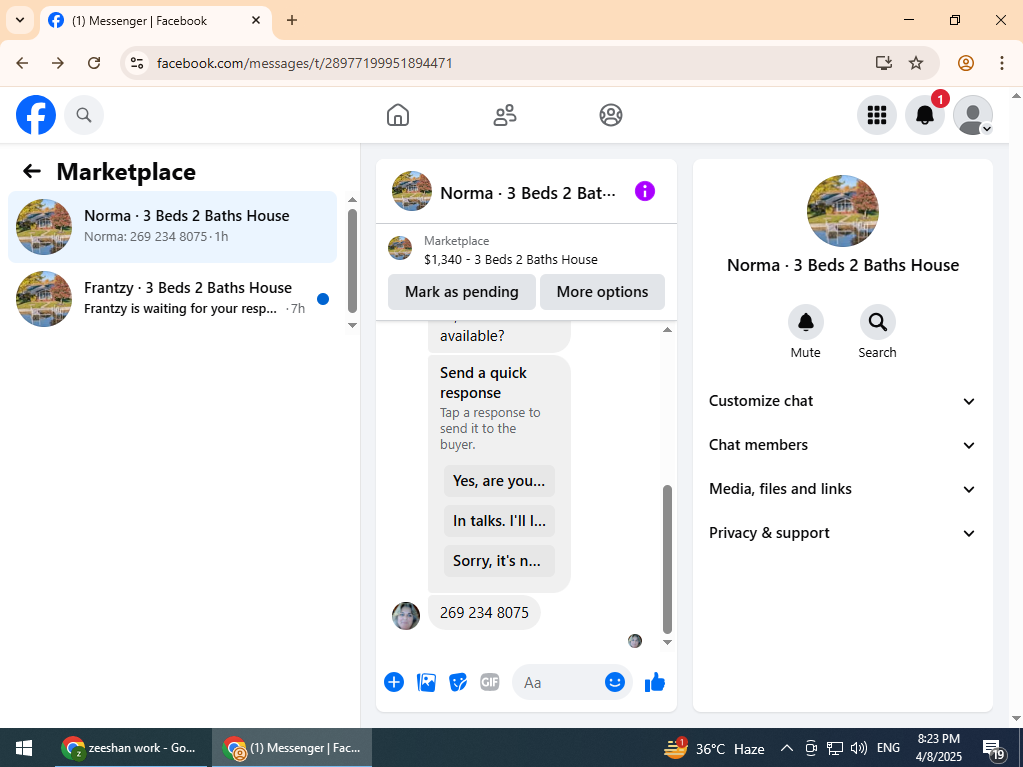Send quick response 'Sorry, it's n...'
This screenshot has height=767, width=1023.
(499, 561)
